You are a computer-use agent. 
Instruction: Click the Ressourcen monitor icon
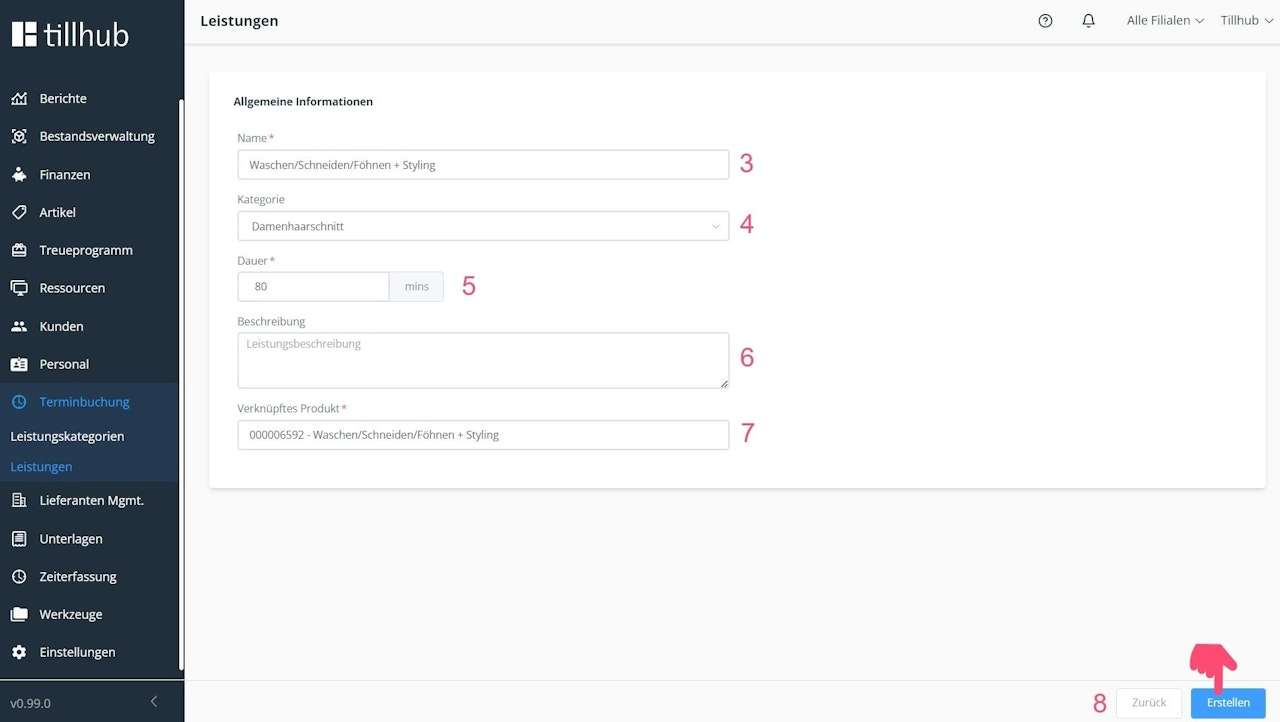[19, 288]
